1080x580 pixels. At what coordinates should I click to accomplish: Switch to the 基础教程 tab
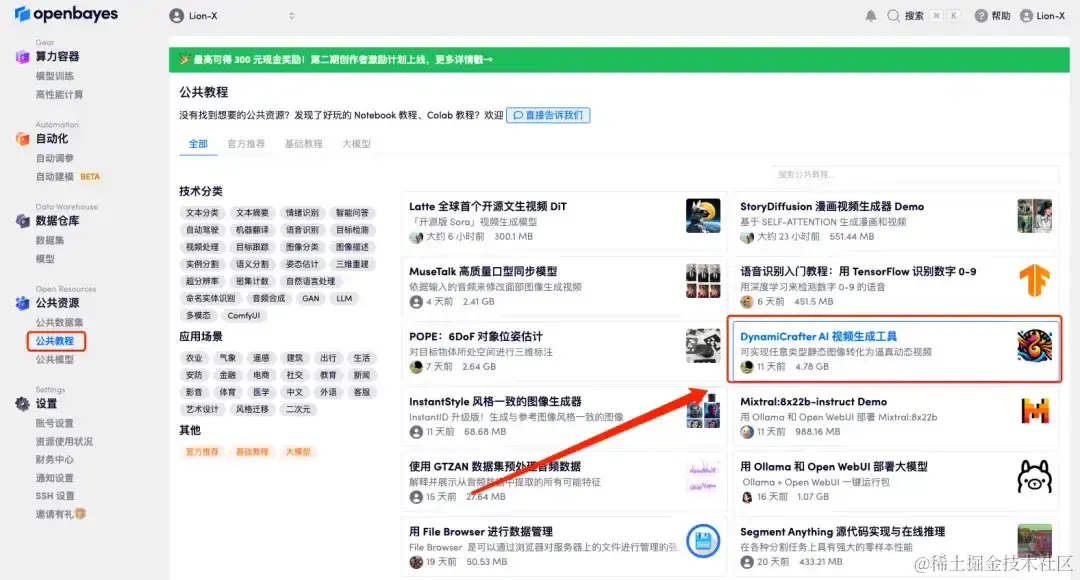(304, 143)
